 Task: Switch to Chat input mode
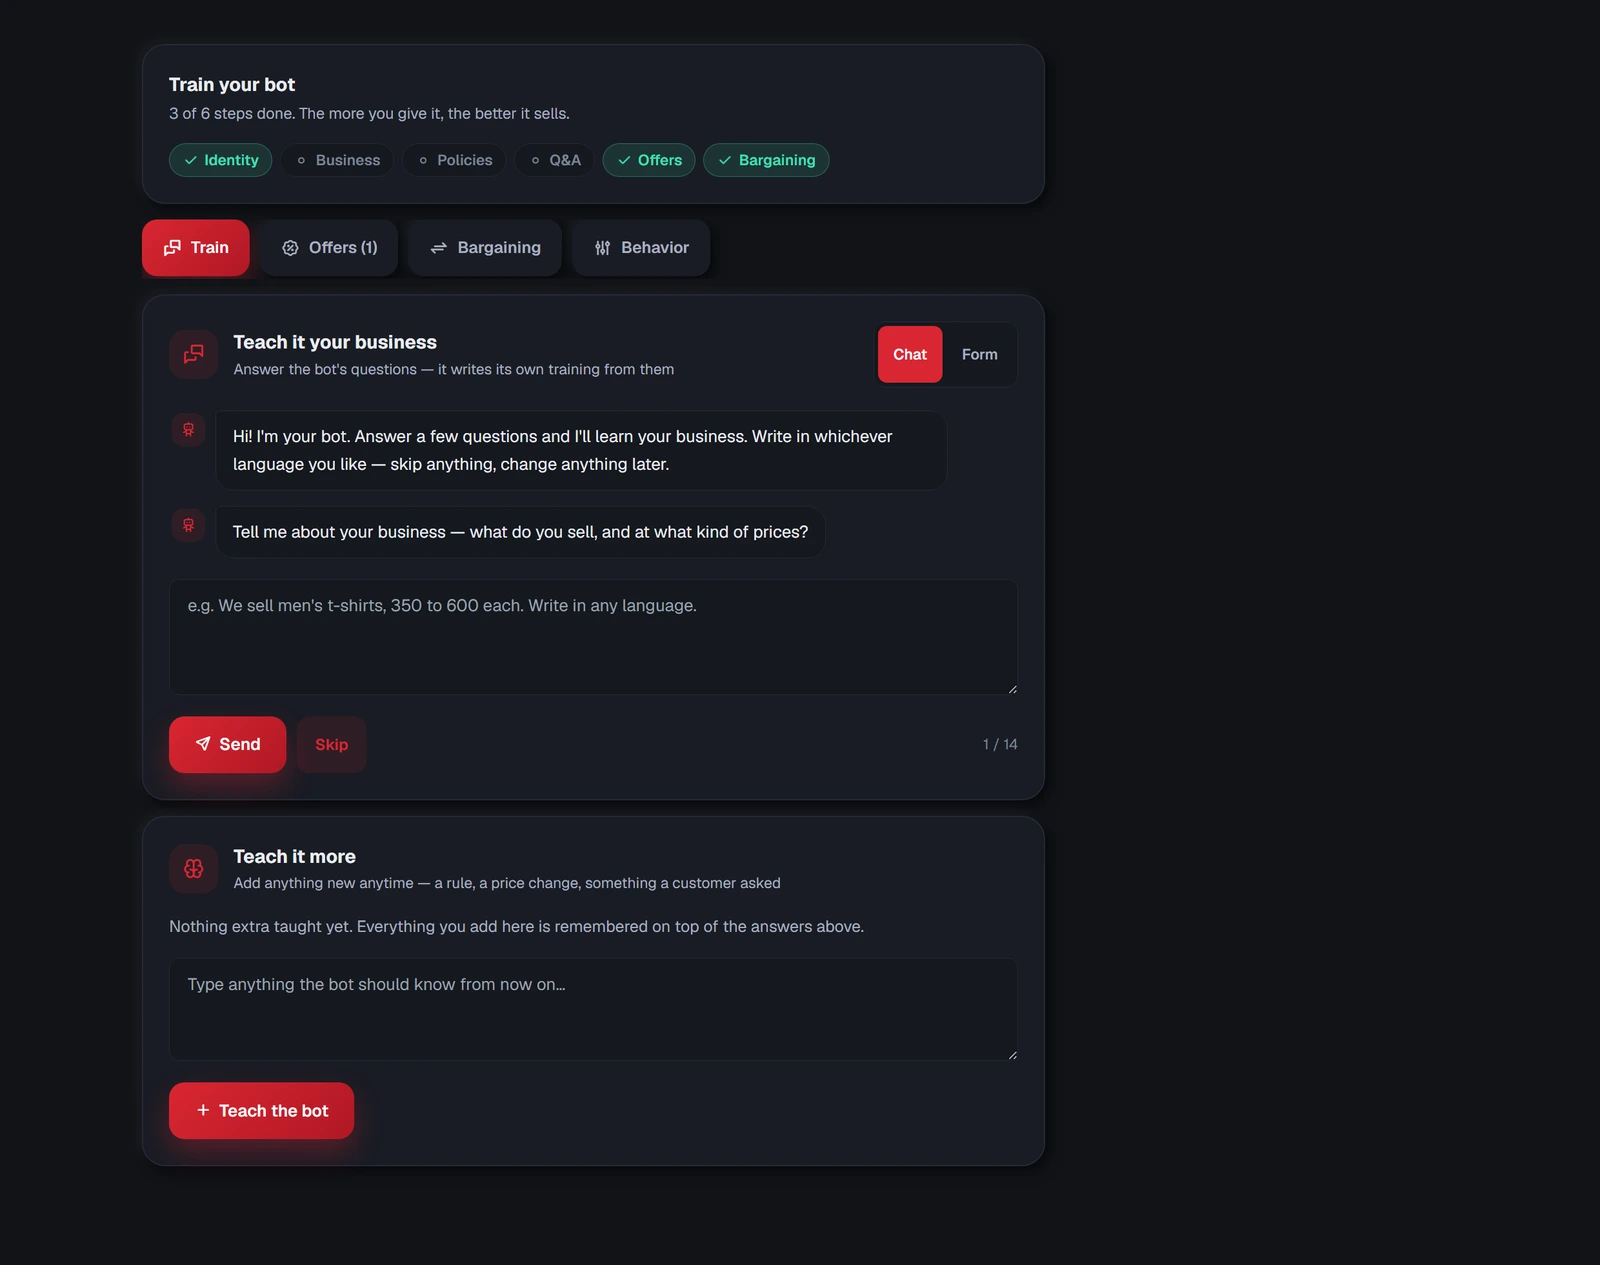pyautogui.click(x=910, y=354)
